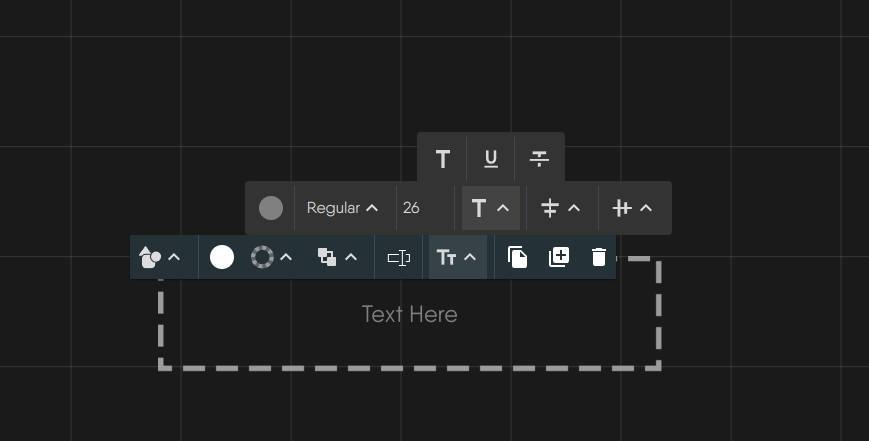This screenshot has width=869, height=441.
Task: Click the chevron next to shapes icon
Action: [174, 258]
